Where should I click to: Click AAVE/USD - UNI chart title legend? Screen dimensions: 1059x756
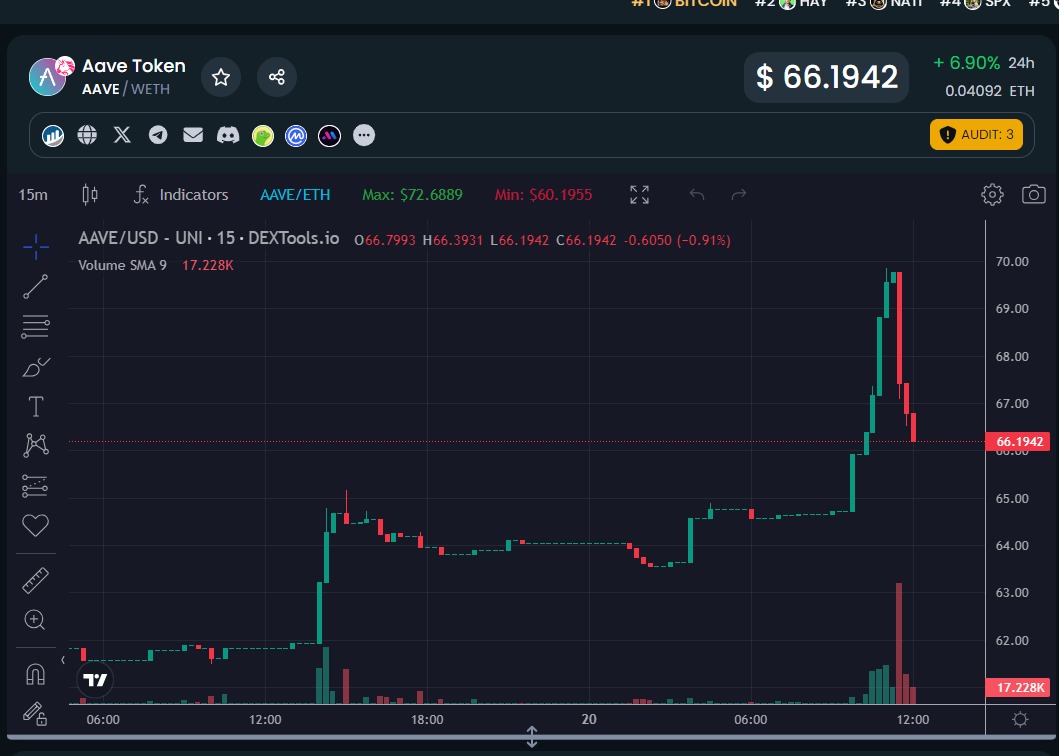209,238
